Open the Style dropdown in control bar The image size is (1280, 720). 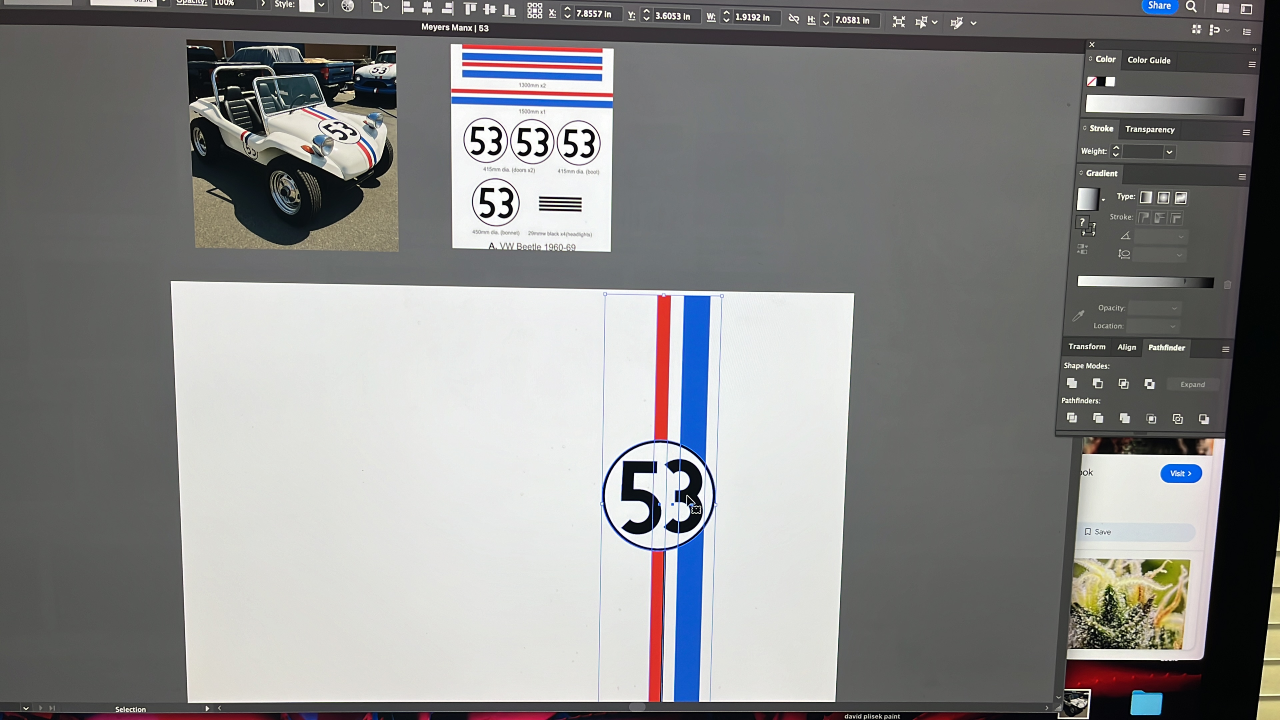tap(321, 5)
